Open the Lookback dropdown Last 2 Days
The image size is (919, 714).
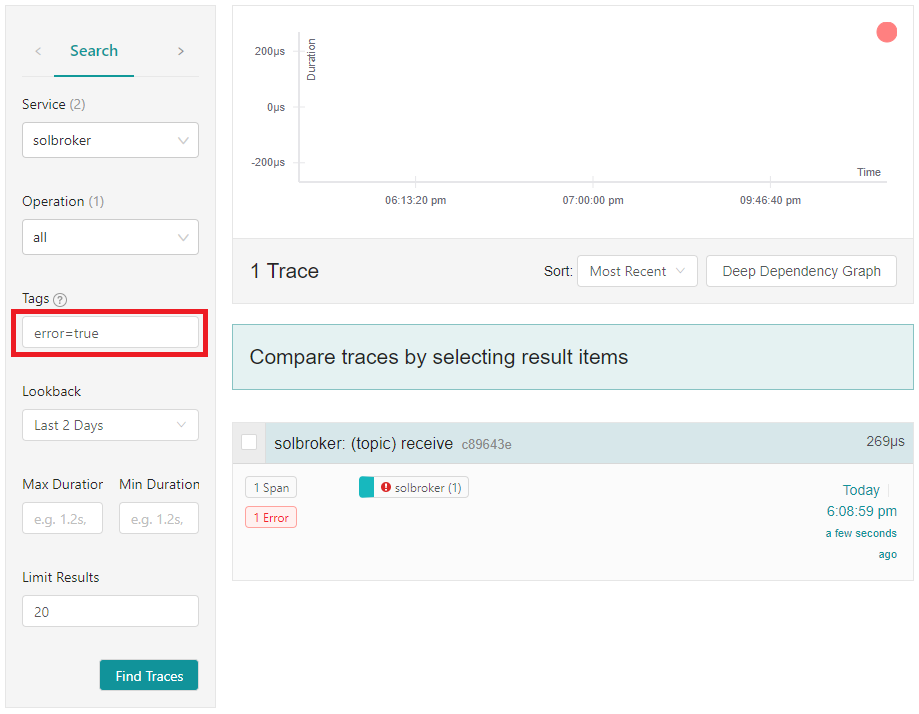110,425
